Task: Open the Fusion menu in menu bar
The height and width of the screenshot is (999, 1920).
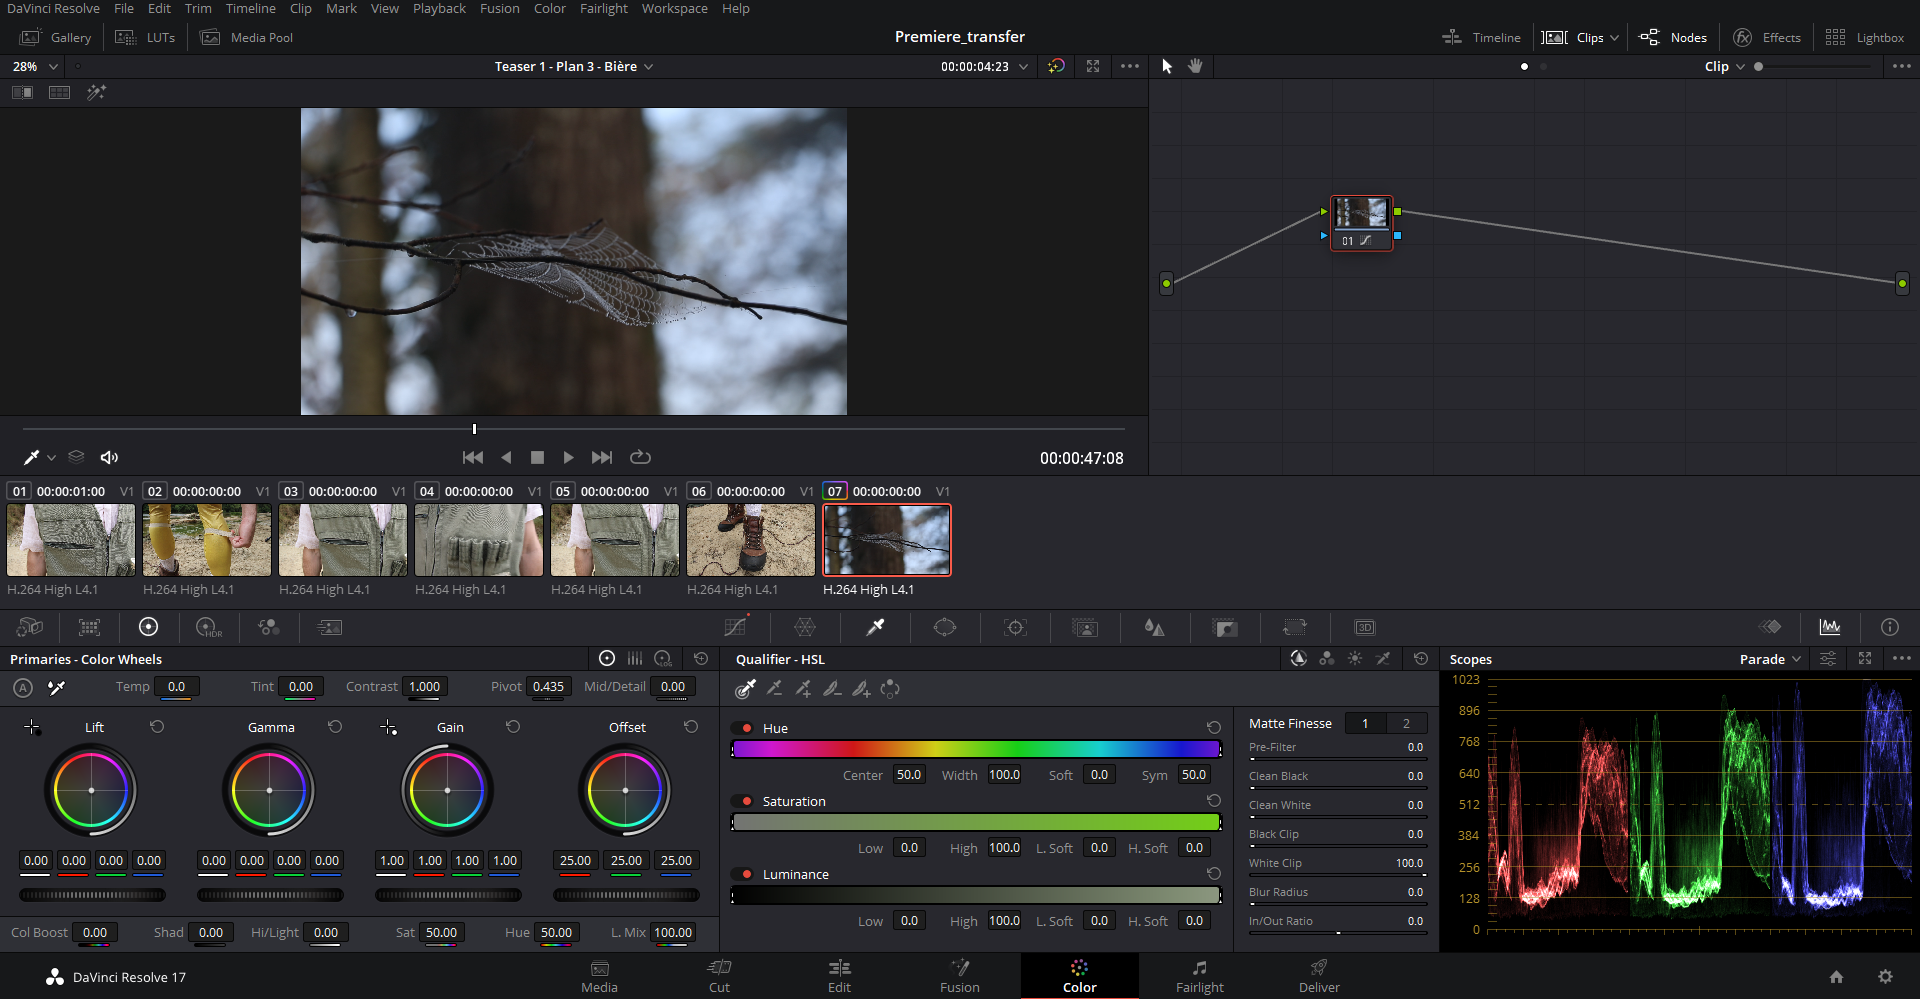Action: click(x=499, y=9)
